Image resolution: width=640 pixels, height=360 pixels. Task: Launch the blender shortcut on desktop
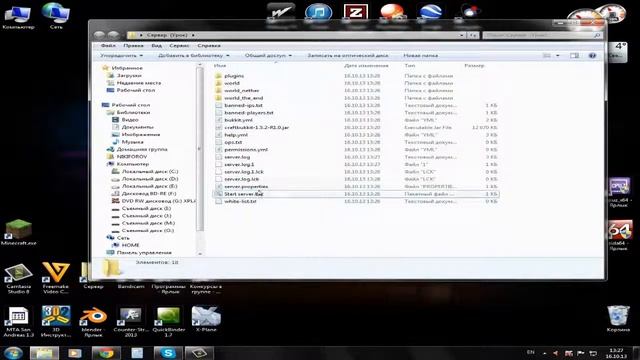(93, 322)
